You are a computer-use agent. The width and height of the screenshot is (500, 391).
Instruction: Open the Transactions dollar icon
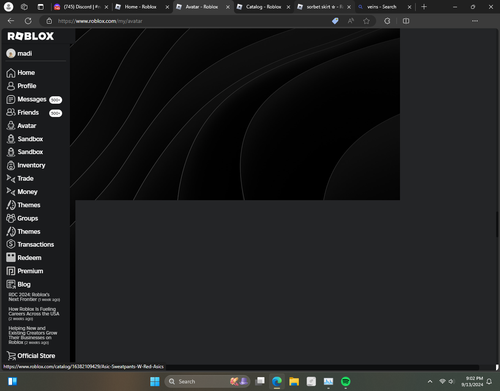[x=11, y=244]
